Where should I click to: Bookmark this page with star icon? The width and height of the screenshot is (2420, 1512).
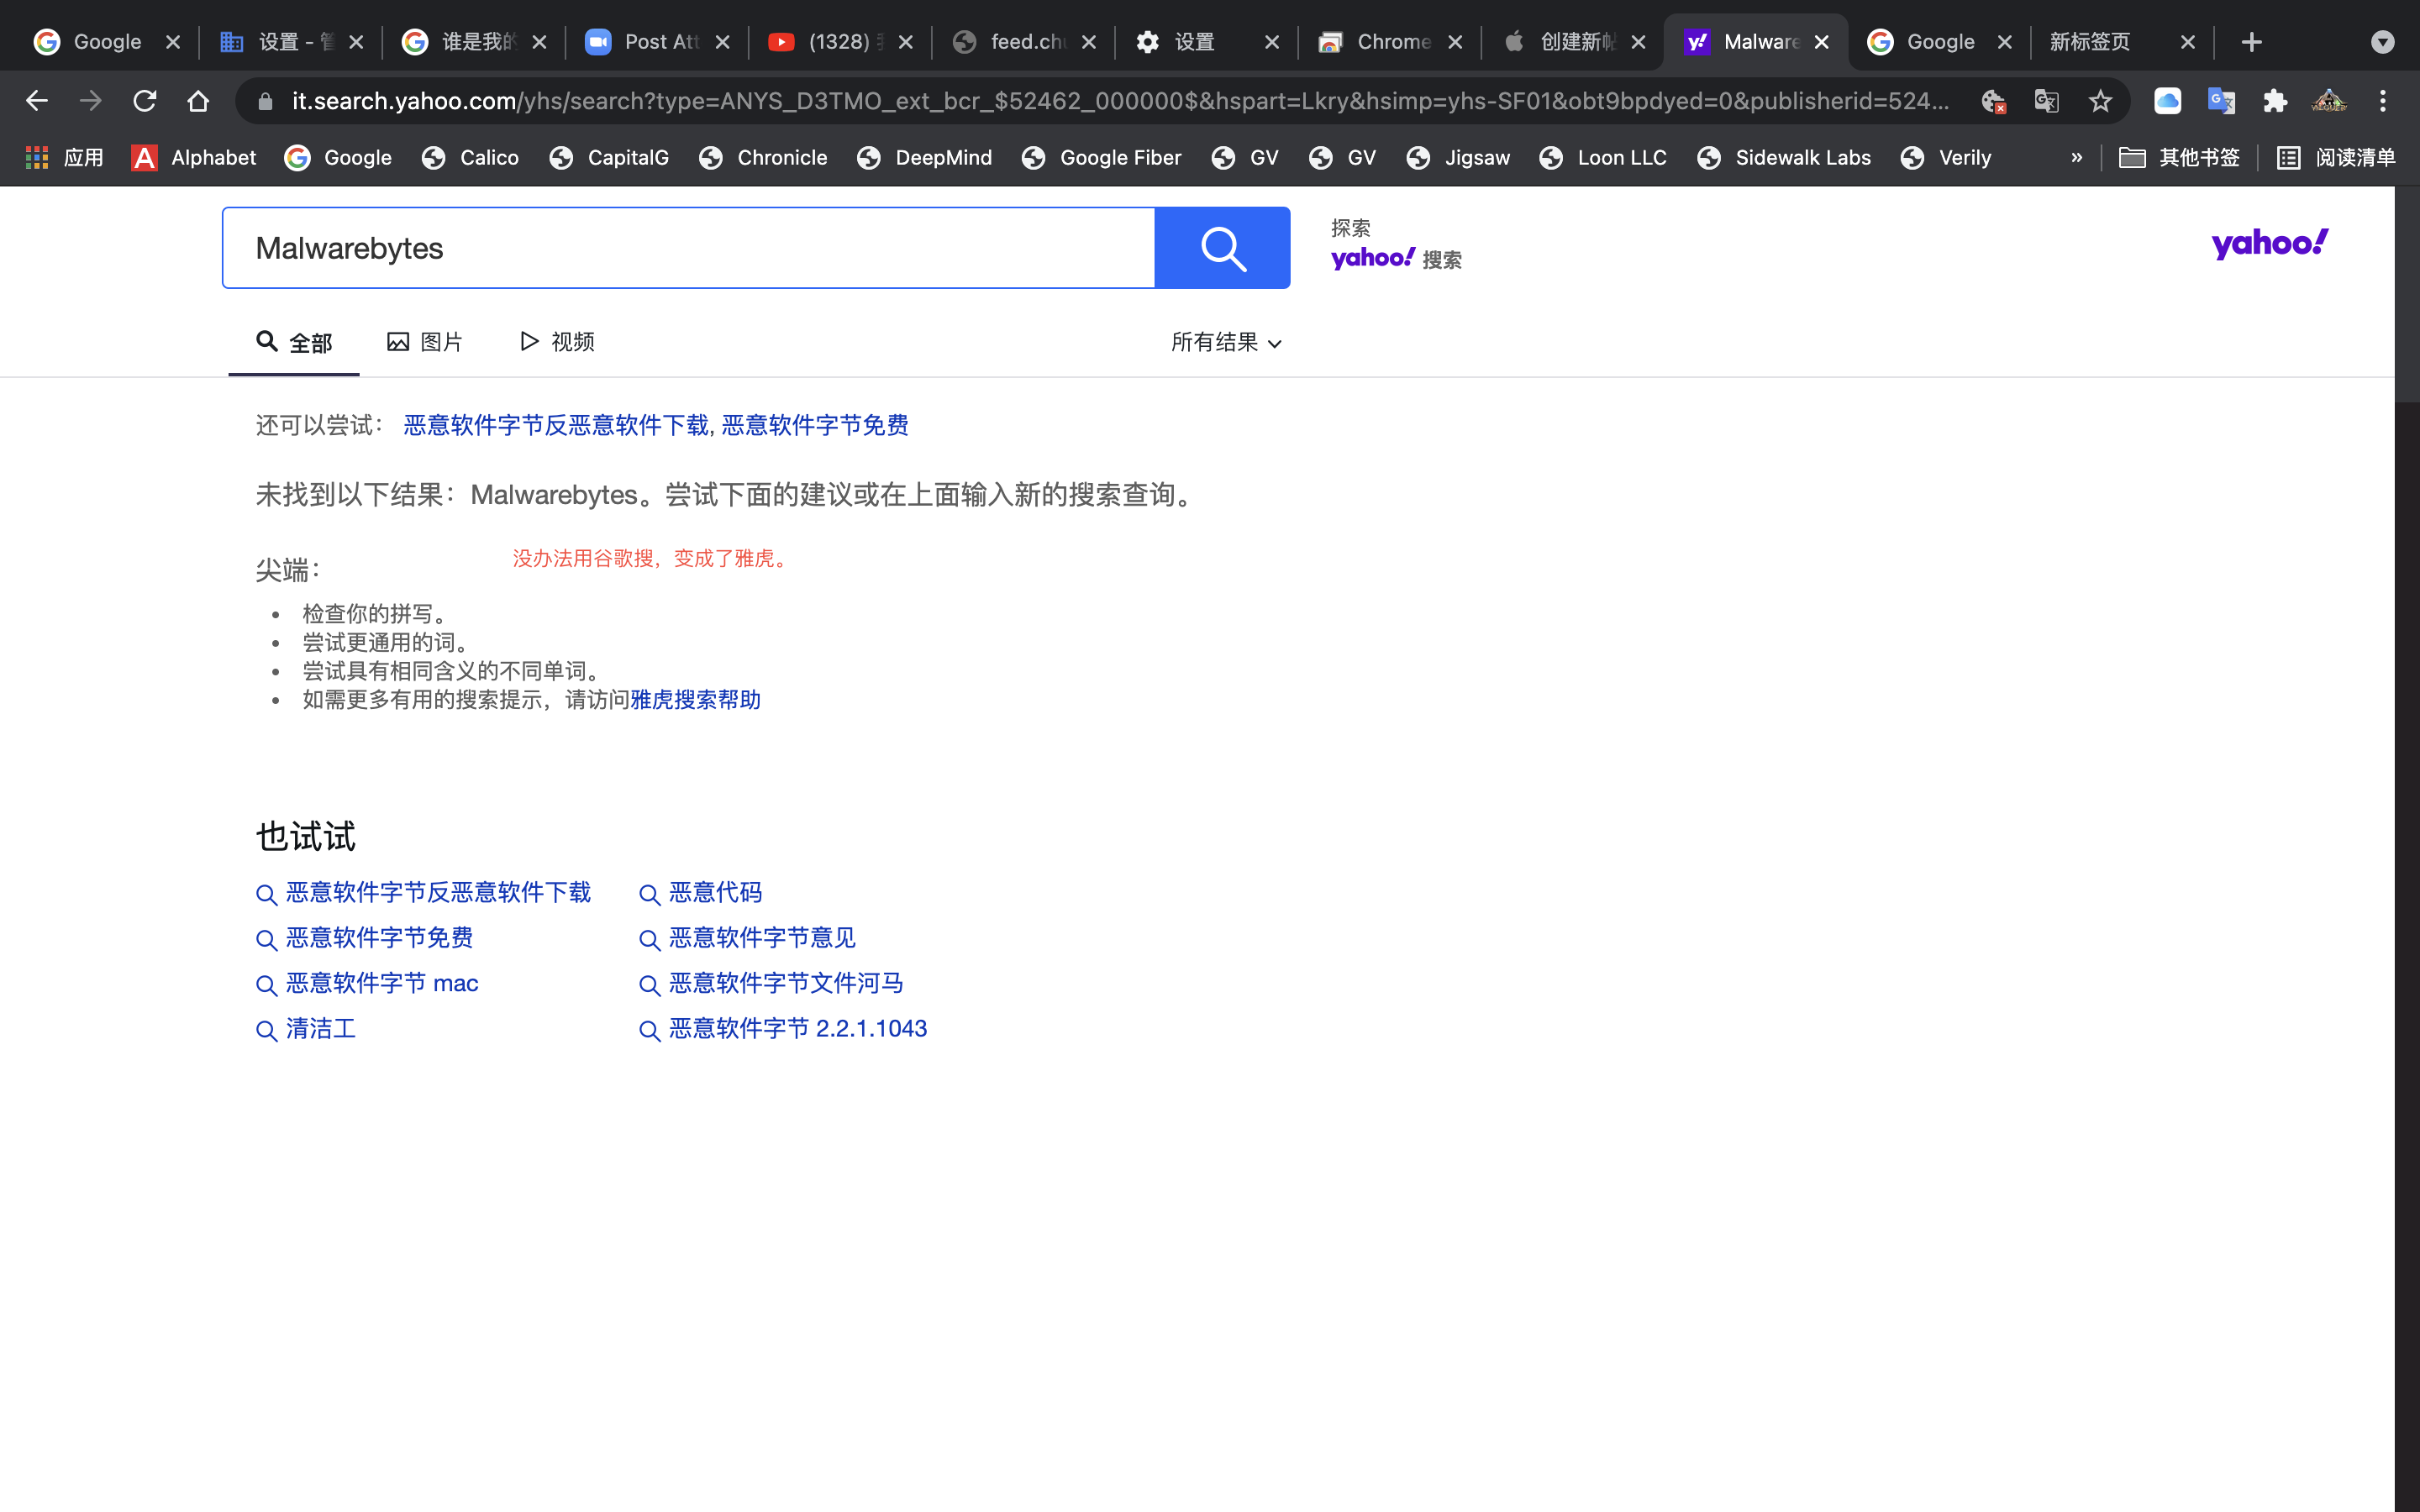(2100, 101)
